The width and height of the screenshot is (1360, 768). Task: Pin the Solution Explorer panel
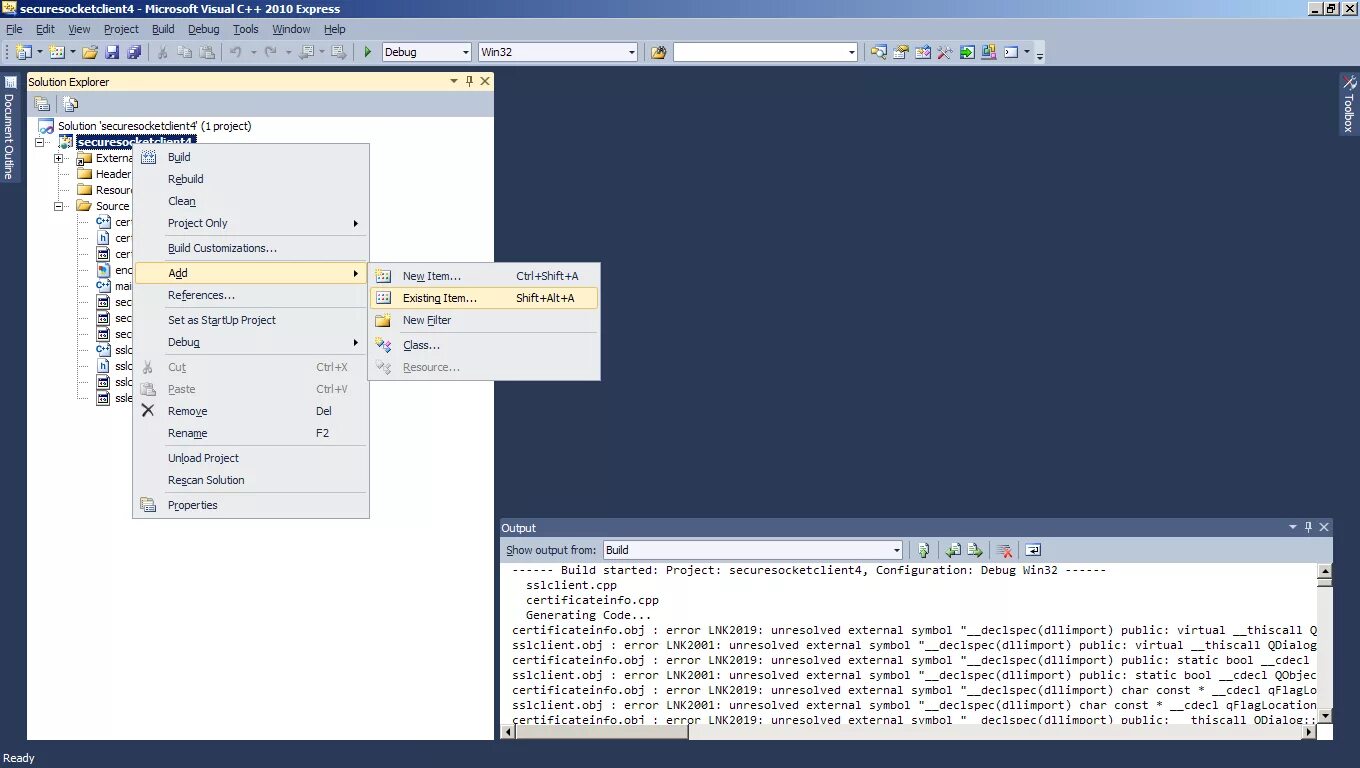470,81
